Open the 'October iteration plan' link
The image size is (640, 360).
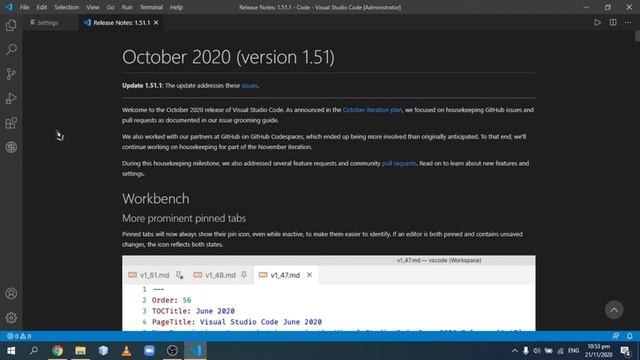(372, 110)
